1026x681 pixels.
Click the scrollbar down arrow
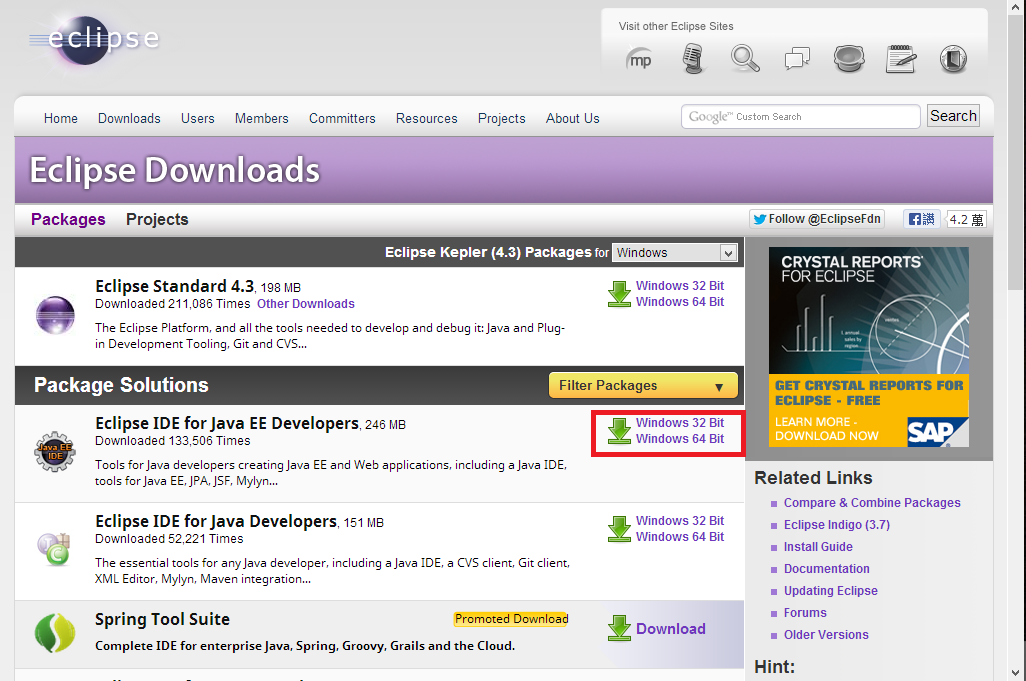[1016, 673]
